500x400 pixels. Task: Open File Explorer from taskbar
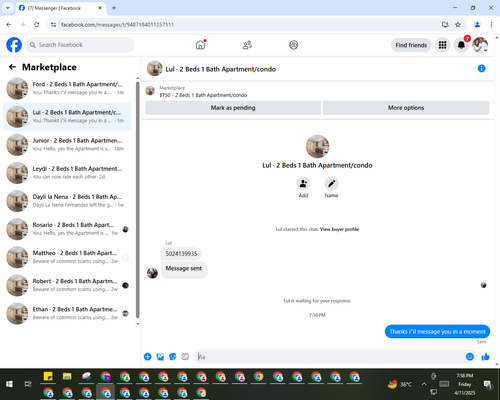67,377
